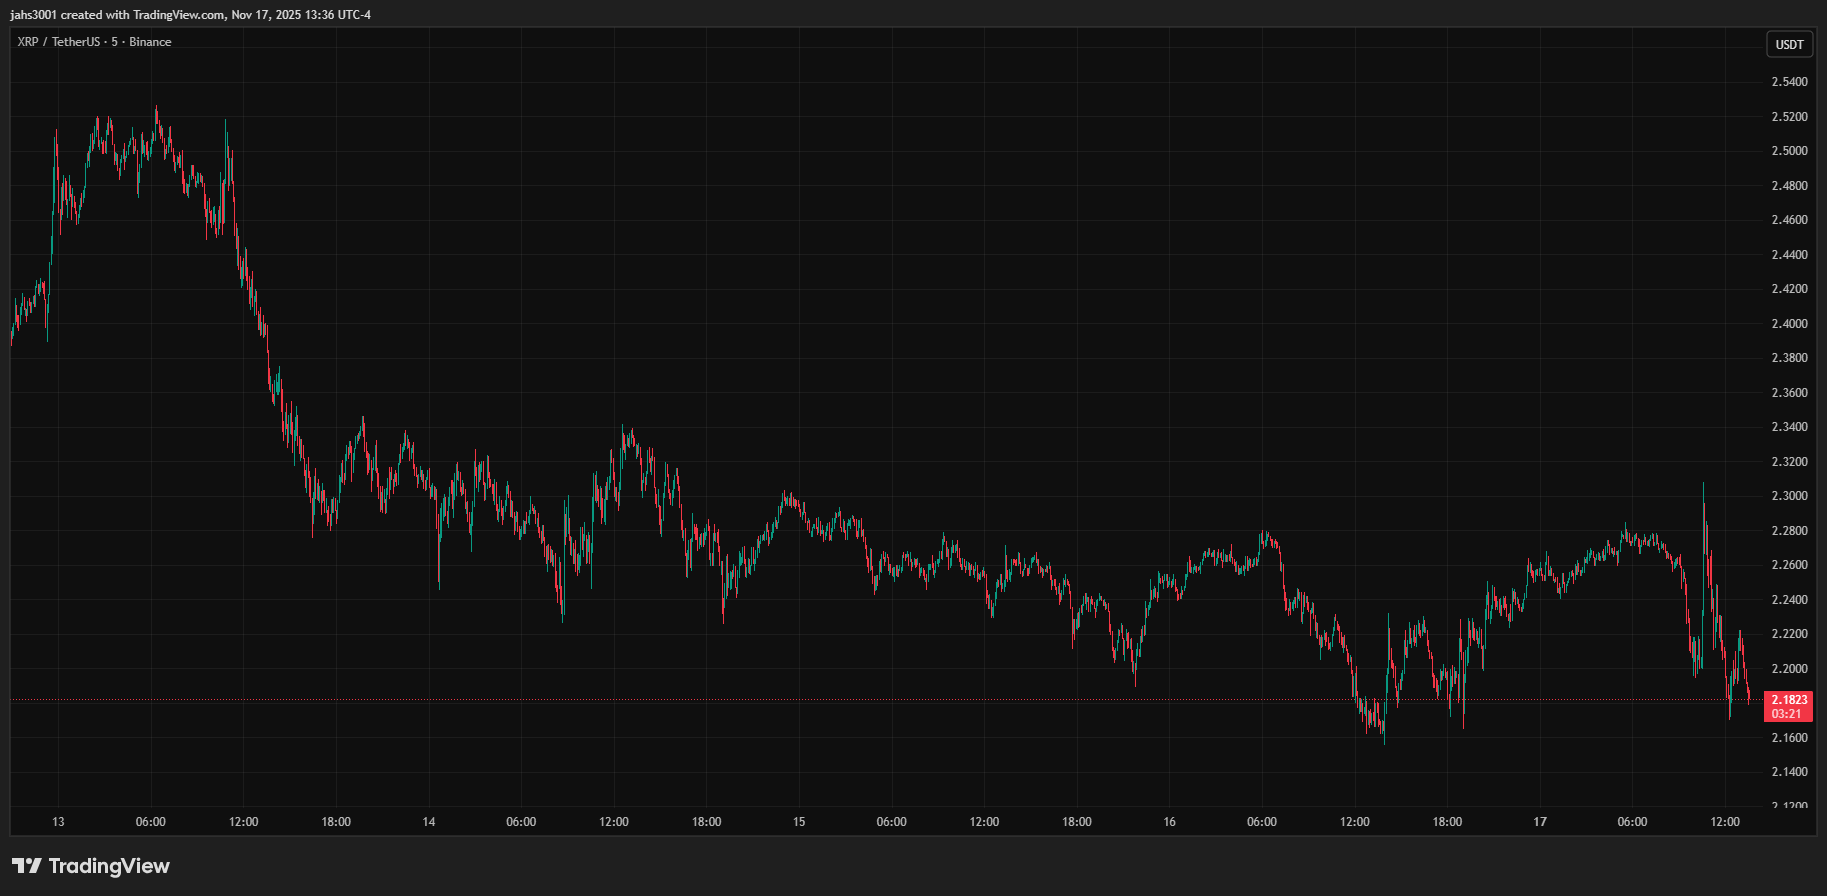
Task: Click the 2.5000 price axis label
Action: [1789, 151]
